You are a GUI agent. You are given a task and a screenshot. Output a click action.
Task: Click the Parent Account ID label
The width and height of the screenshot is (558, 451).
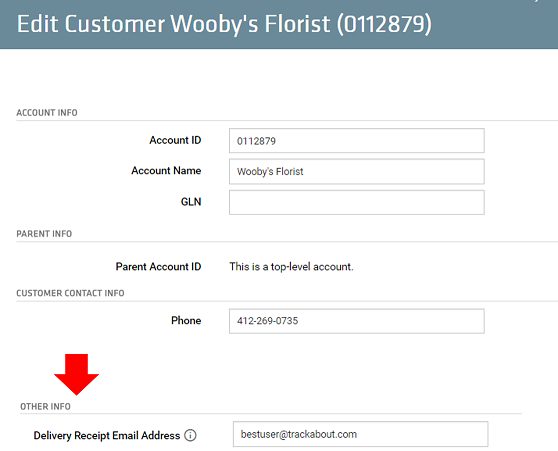(158, 267)
